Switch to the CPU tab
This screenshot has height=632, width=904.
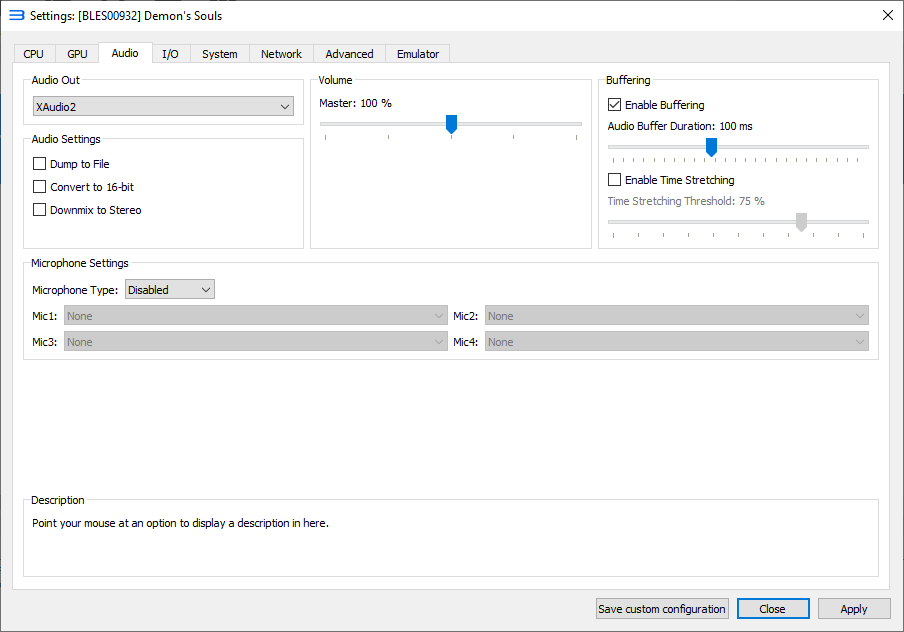[34, 54]
